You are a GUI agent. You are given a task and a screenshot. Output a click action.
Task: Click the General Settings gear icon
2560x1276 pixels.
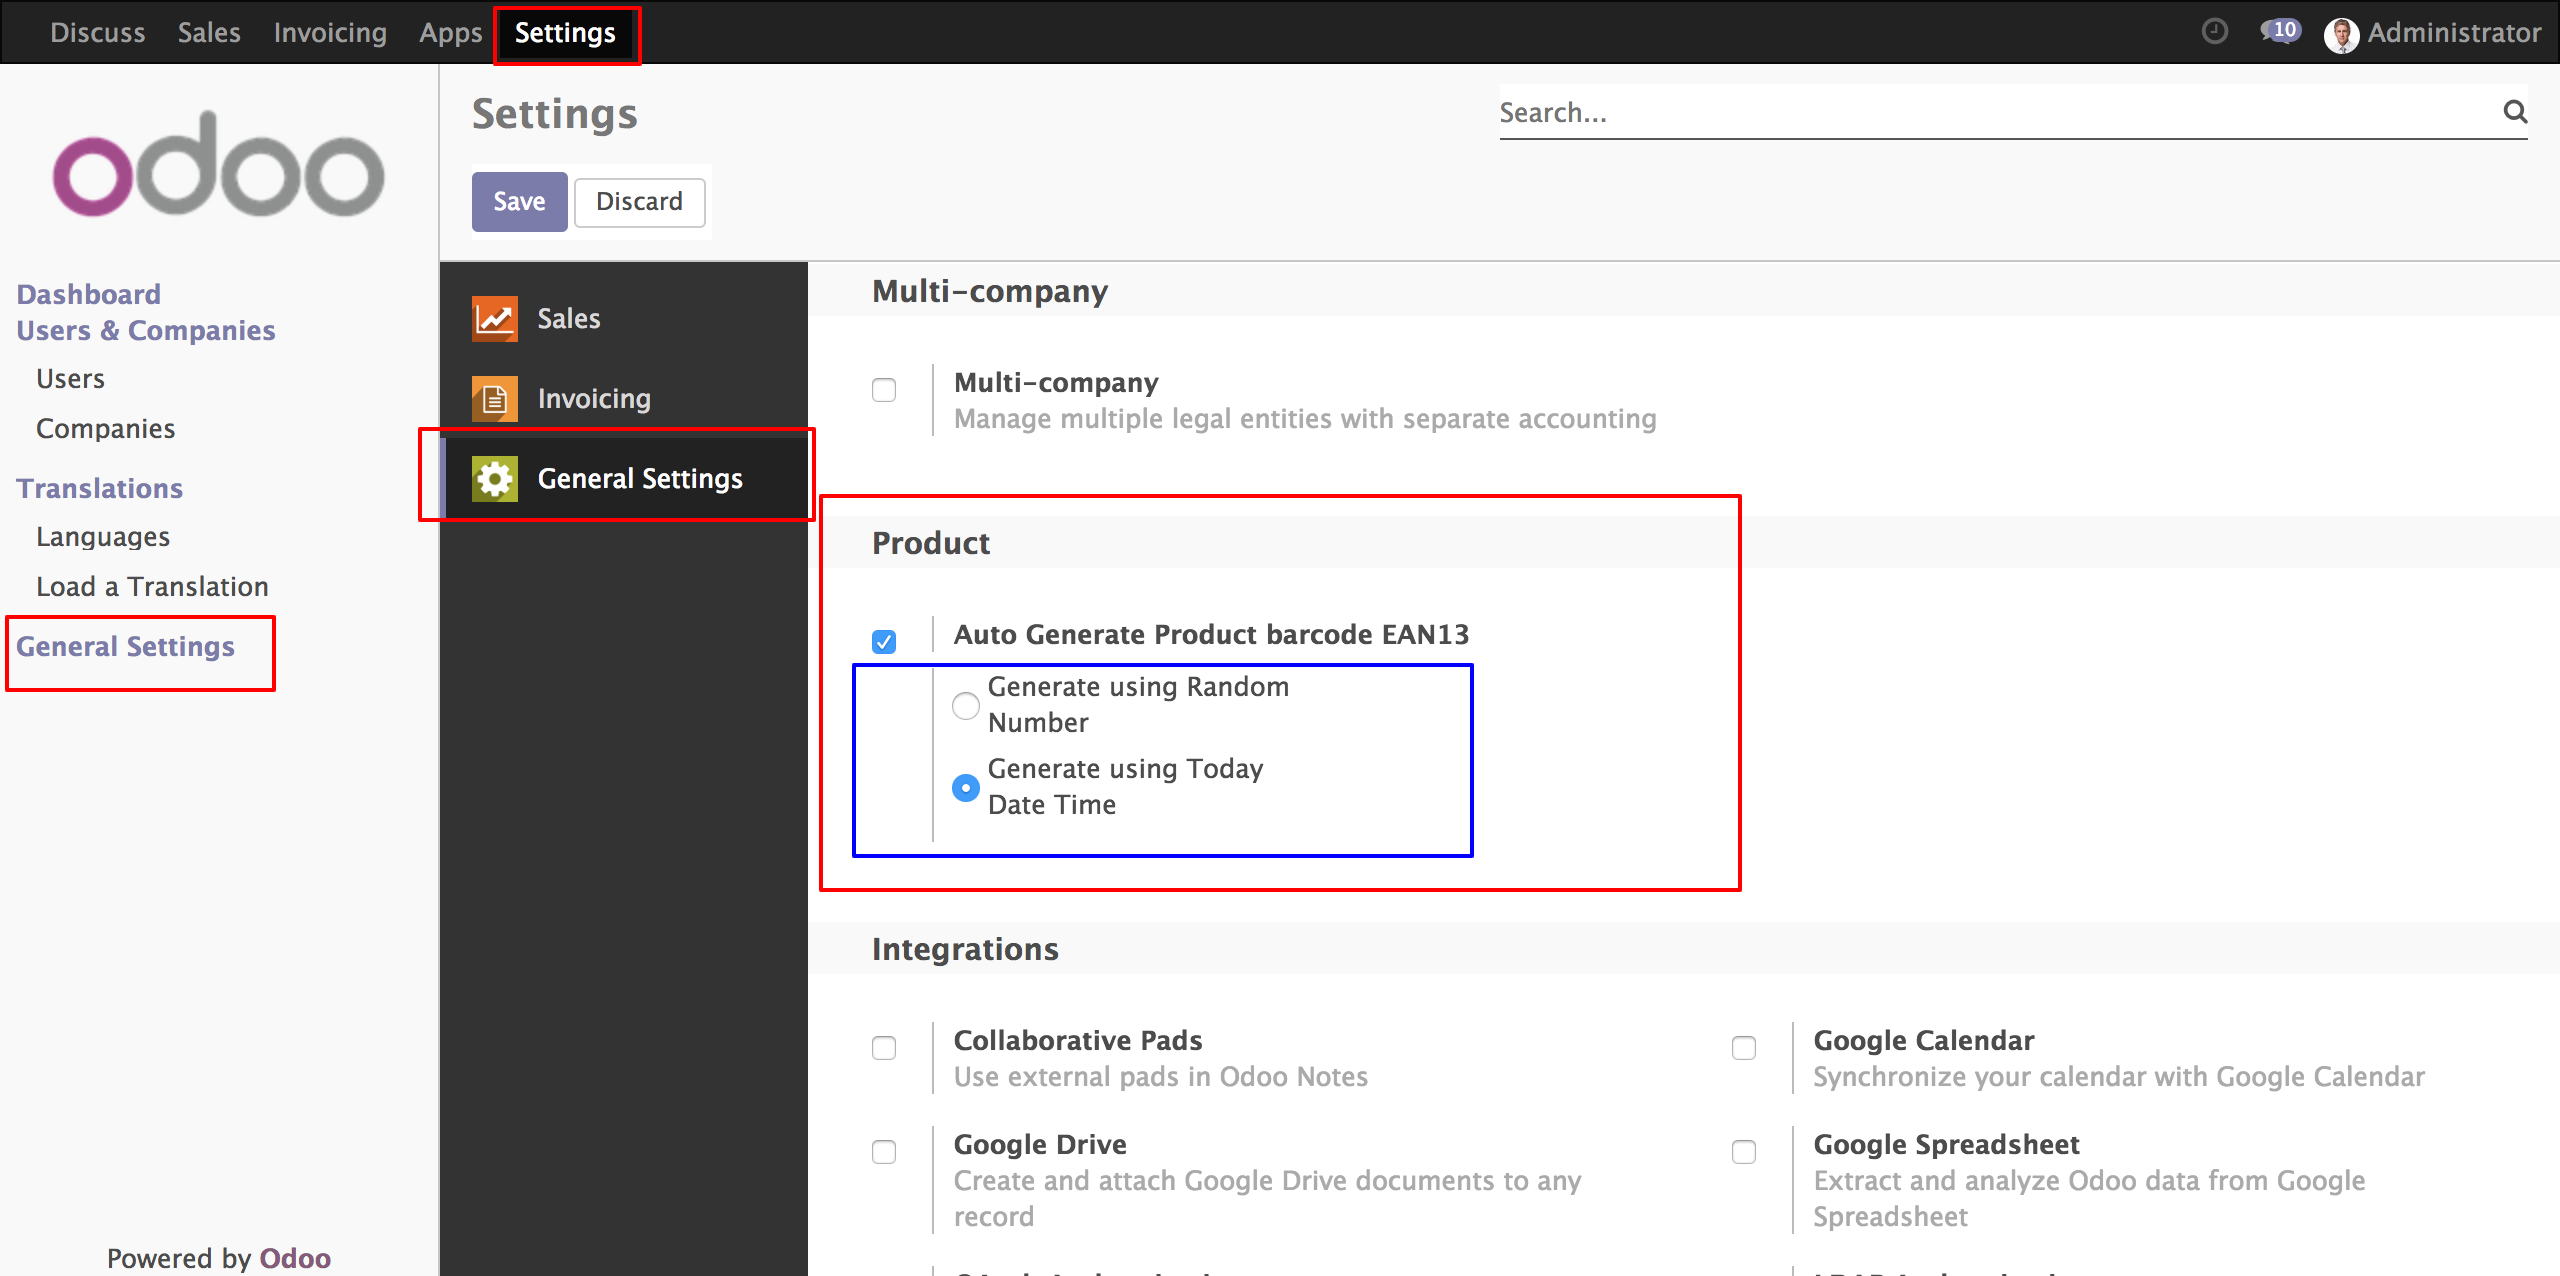495,479
